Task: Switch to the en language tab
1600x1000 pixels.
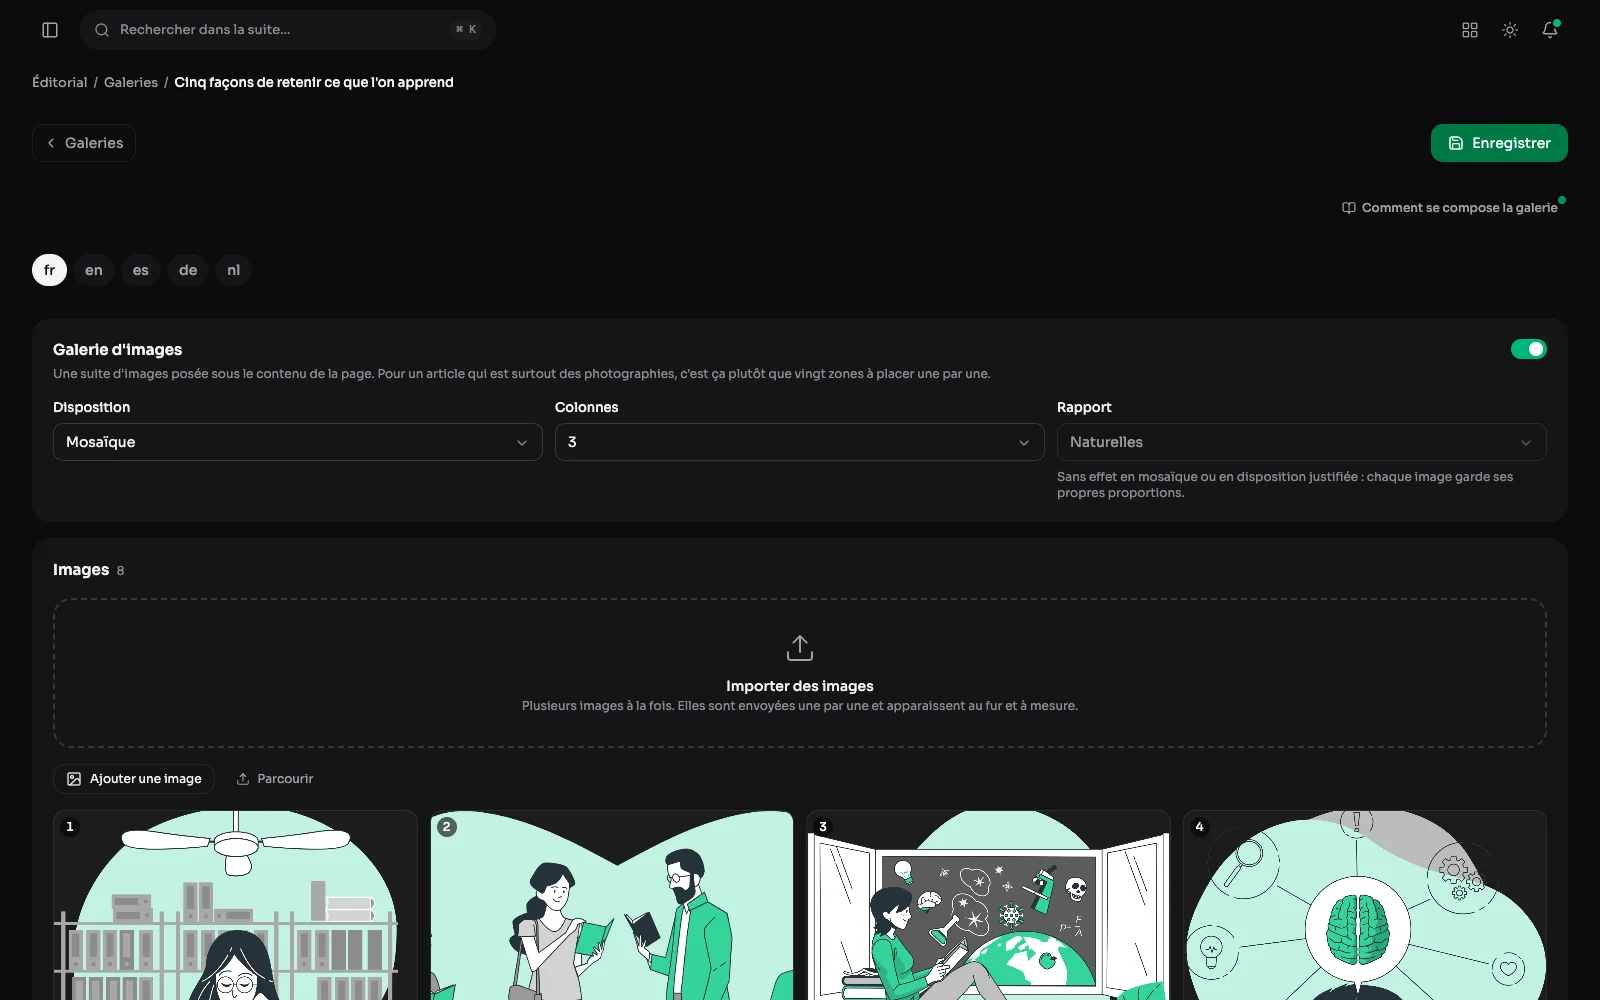Action: pos(94,270)
